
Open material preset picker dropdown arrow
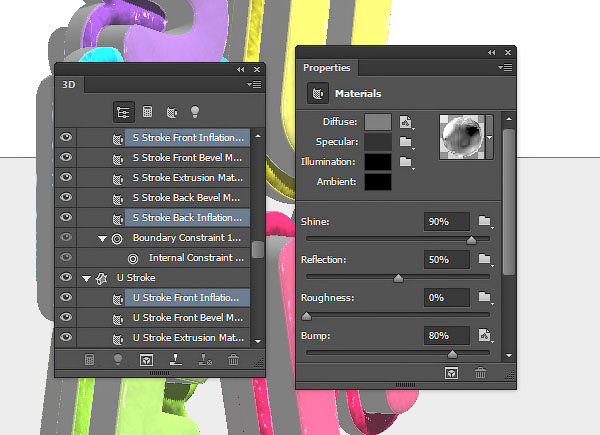coord(489,137)
